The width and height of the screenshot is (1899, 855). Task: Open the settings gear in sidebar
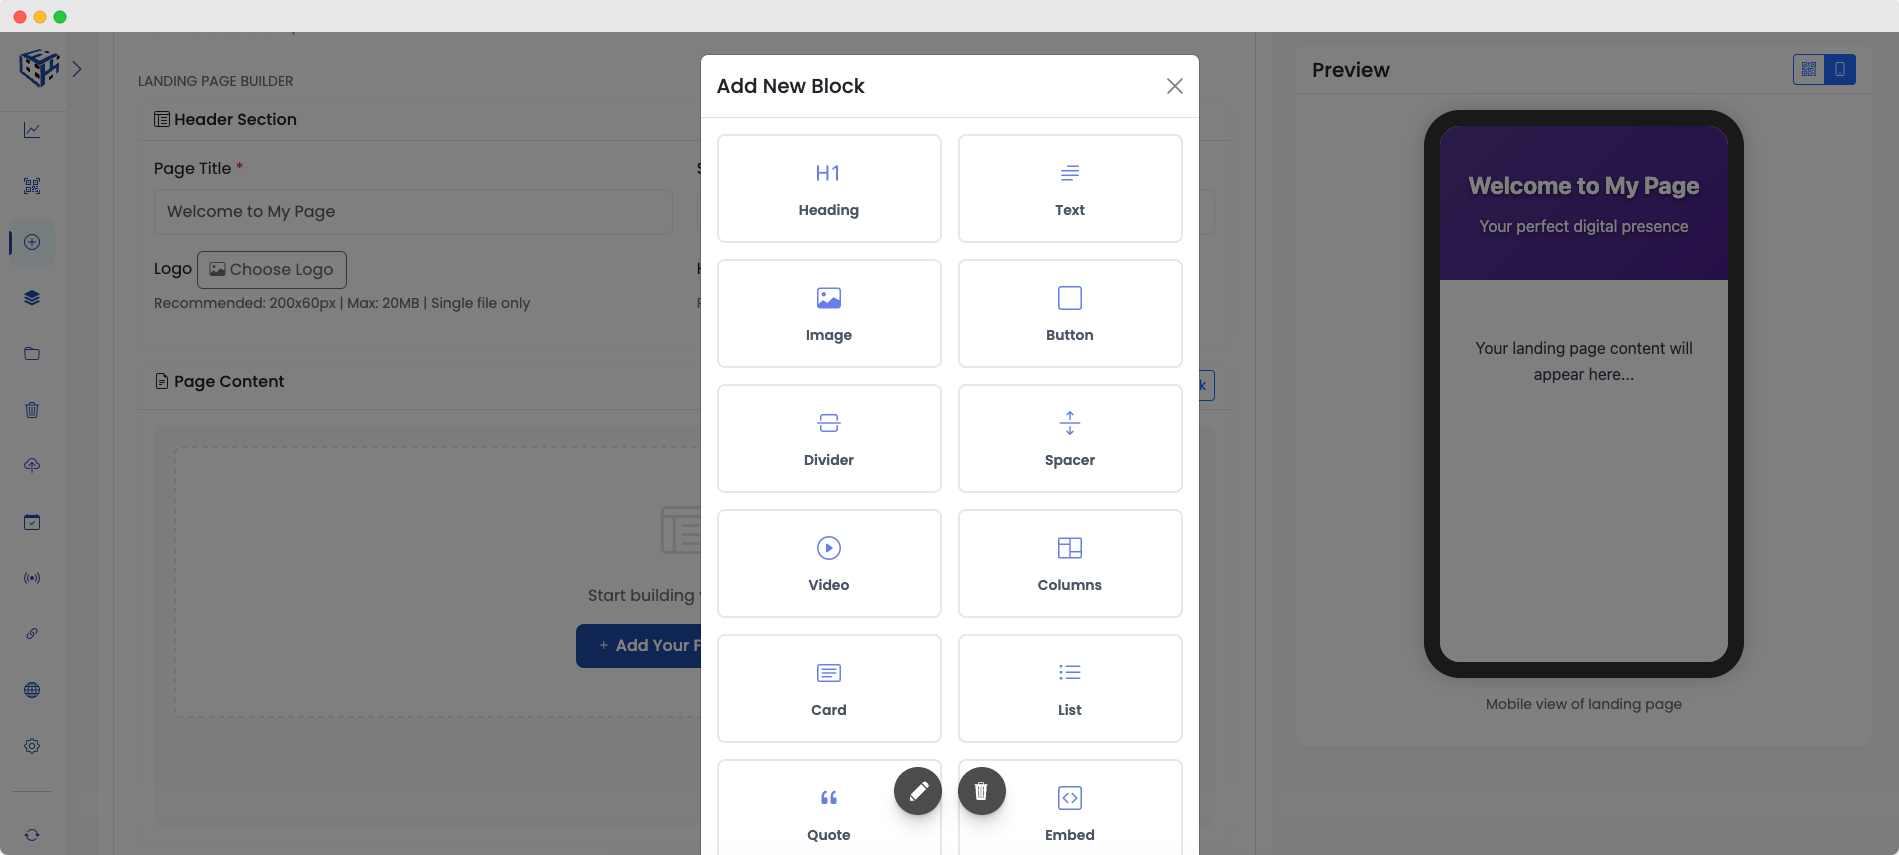coord(32,746)
